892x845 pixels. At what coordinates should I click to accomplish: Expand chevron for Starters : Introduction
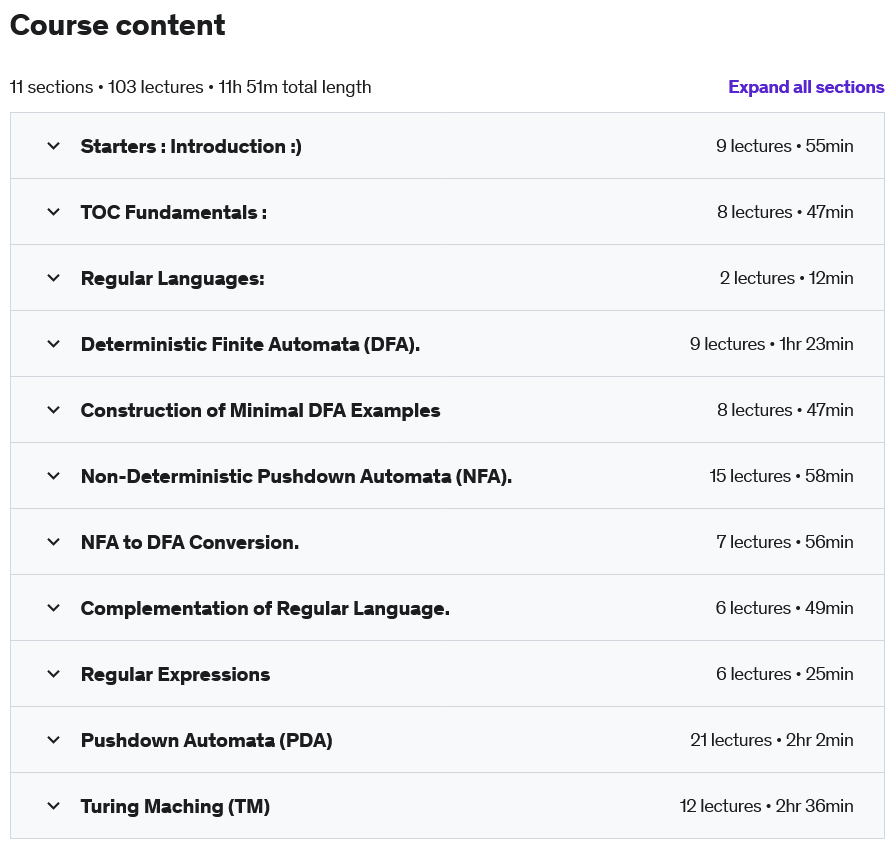point(53,146)
